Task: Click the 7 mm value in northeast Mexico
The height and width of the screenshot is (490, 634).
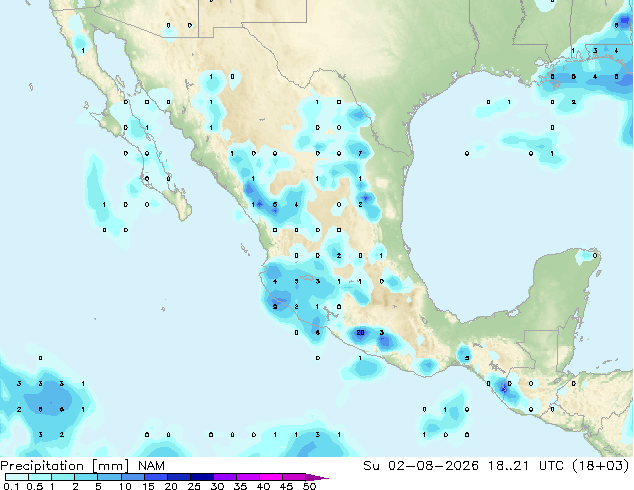Action: (360, 153)
